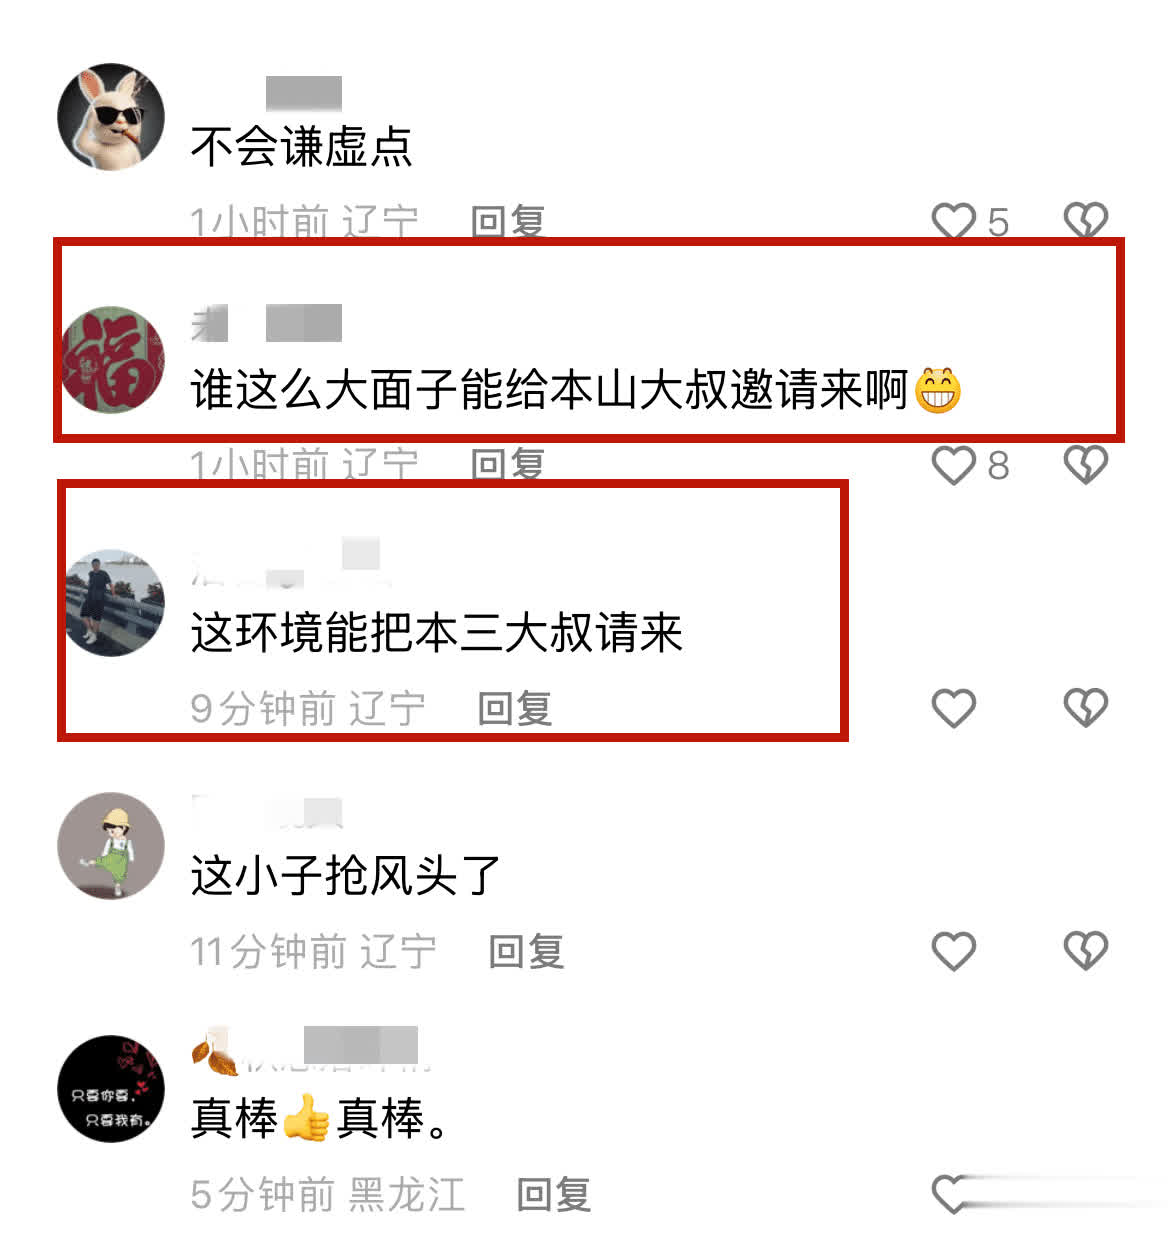Open the rabbit with sunglasses avatar profile

click(111, 117)
